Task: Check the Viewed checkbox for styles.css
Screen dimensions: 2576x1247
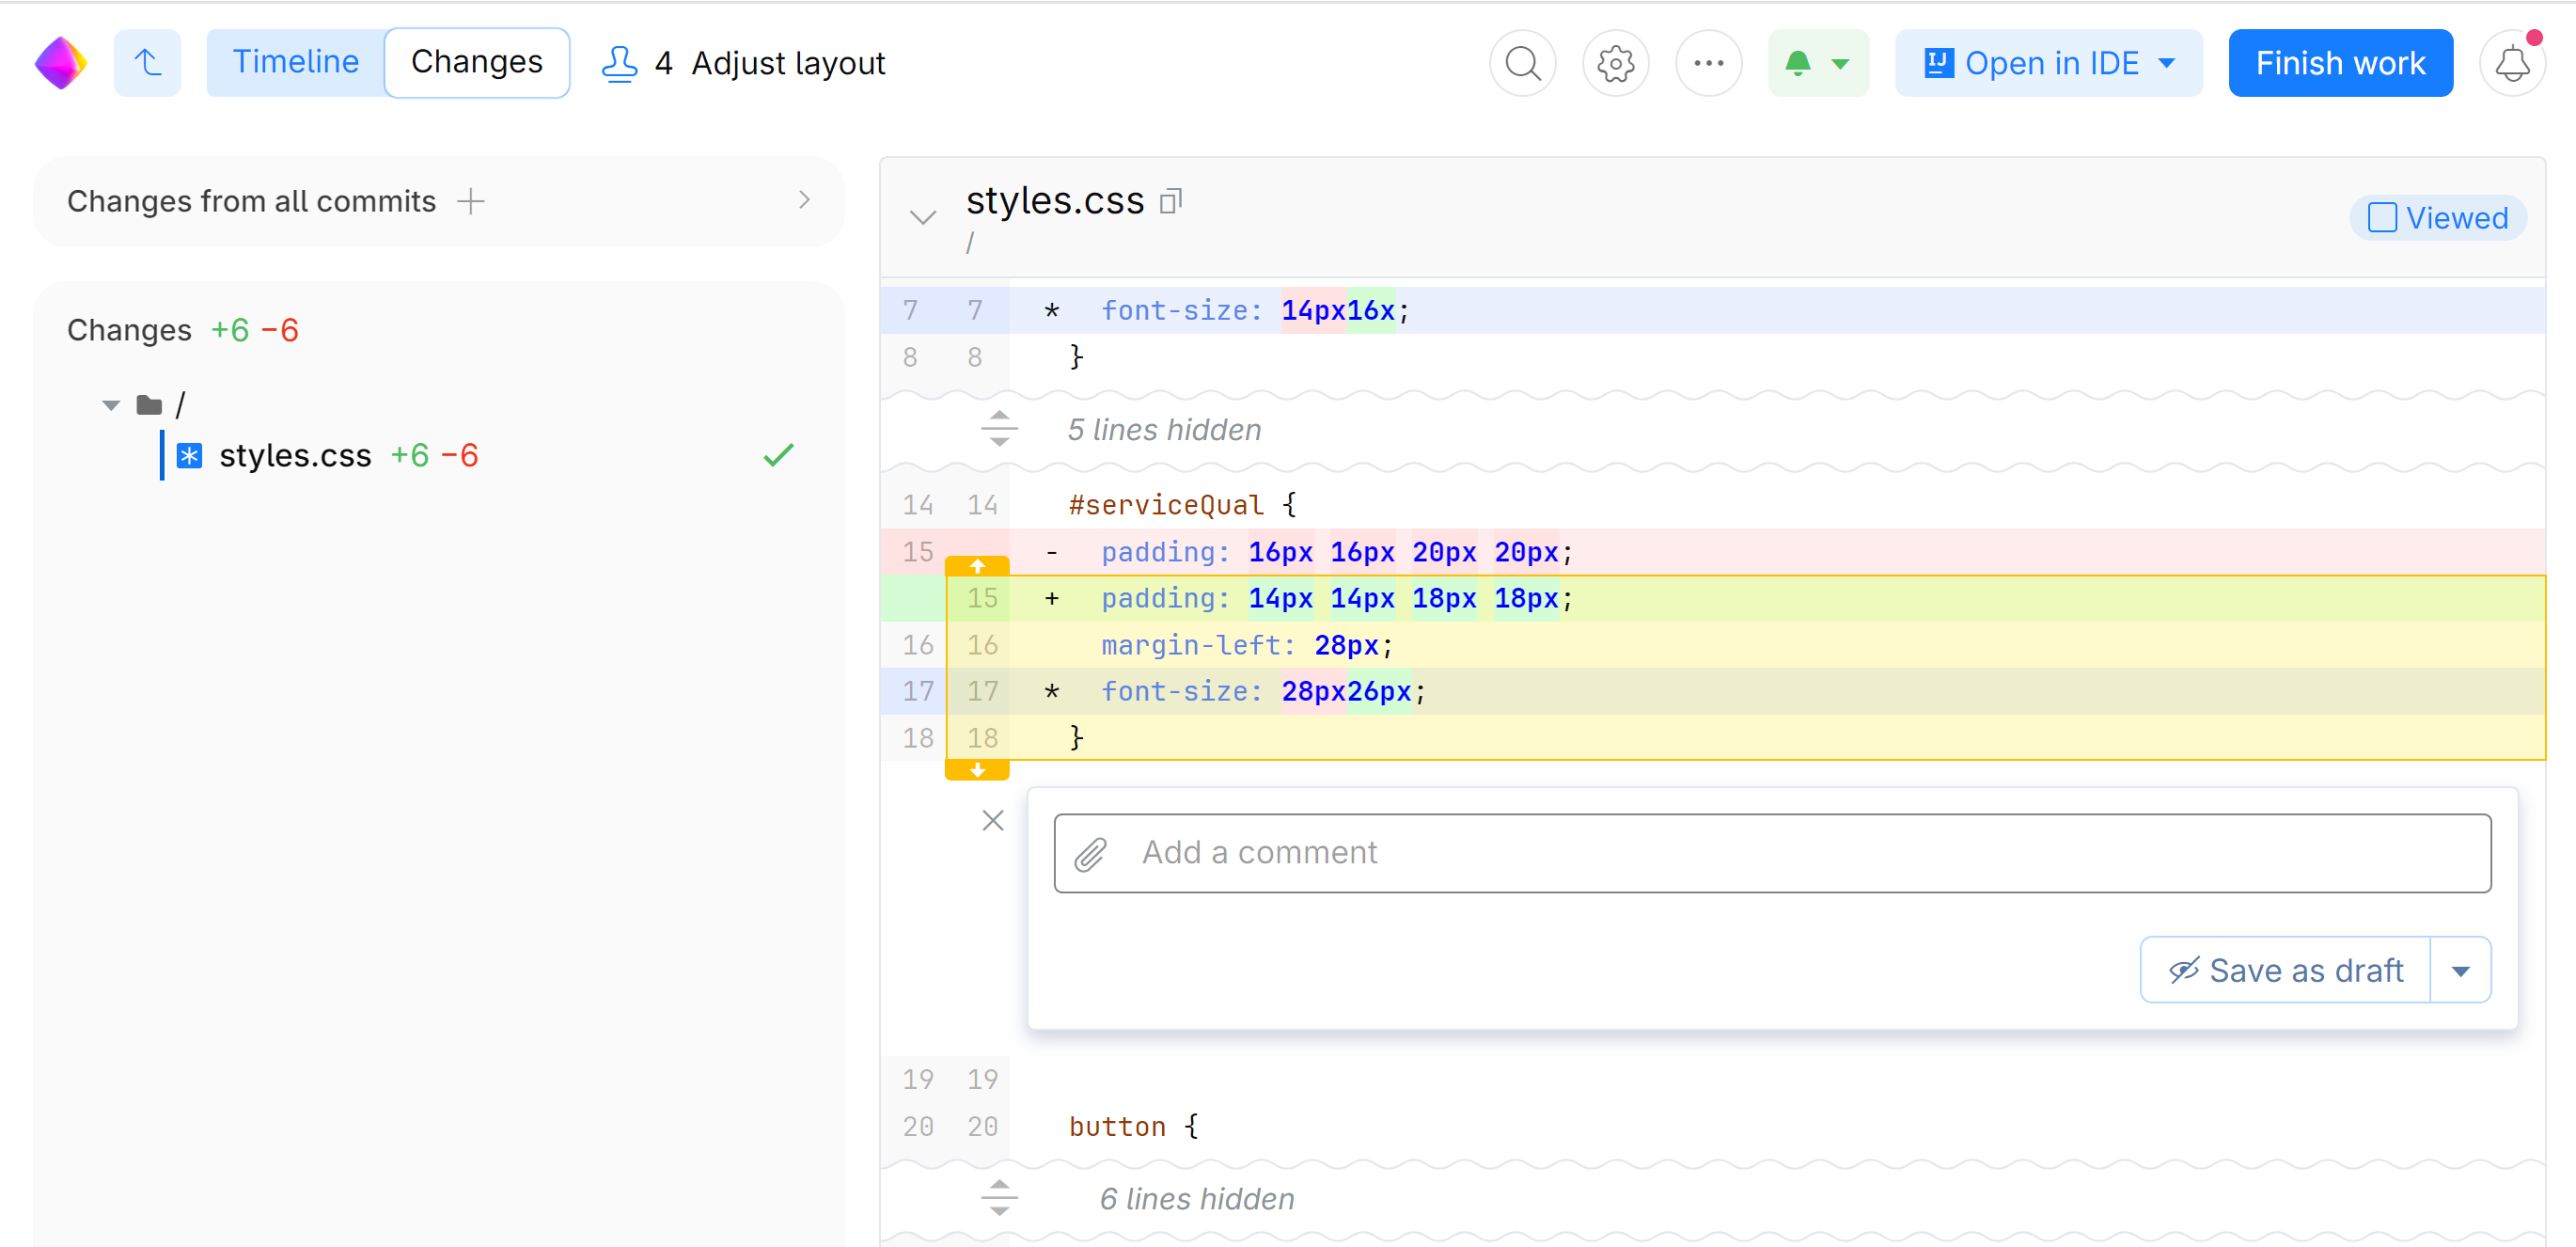Action: tap(2382, 218)
